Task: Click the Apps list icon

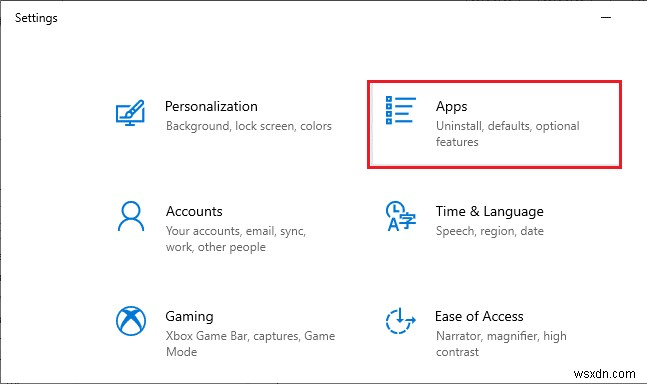Action: (400, 110)
